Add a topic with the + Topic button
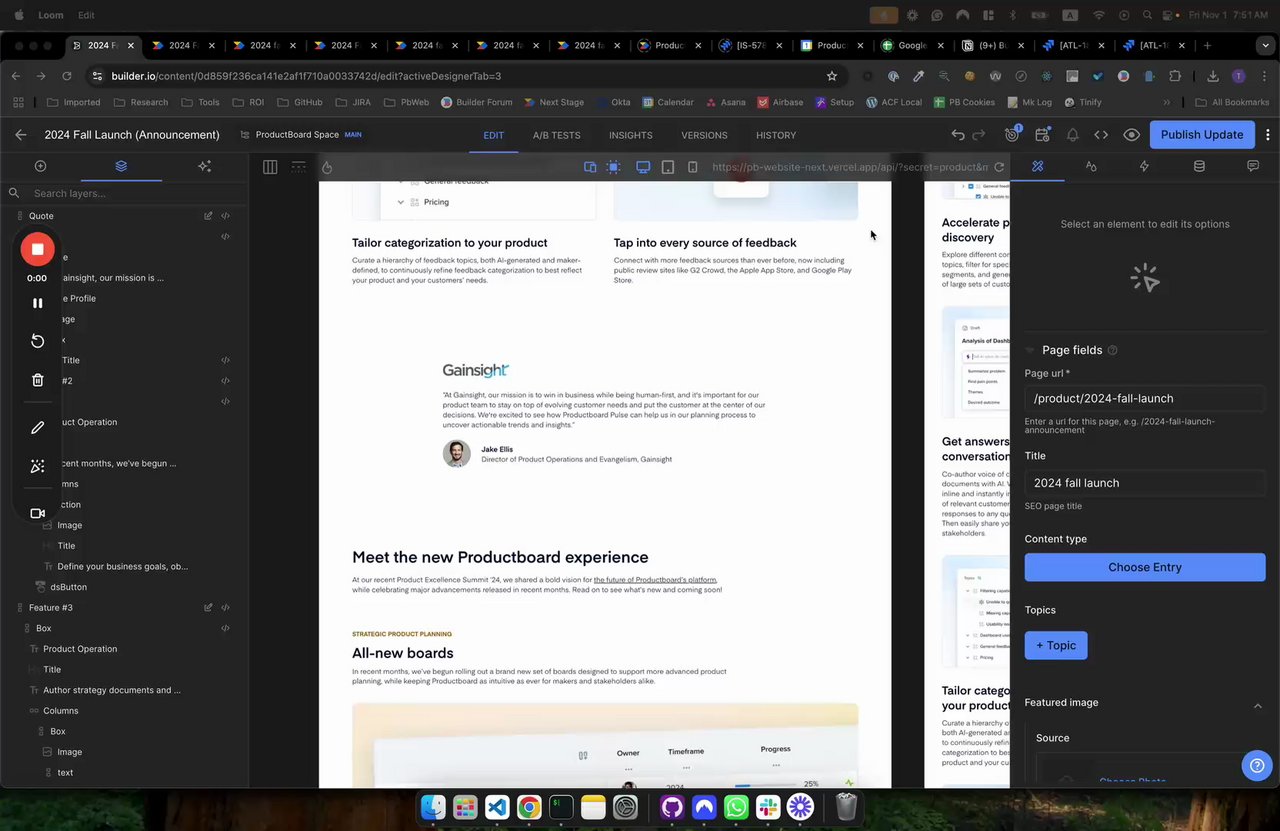1280x831 pixels. [1056, 645]
